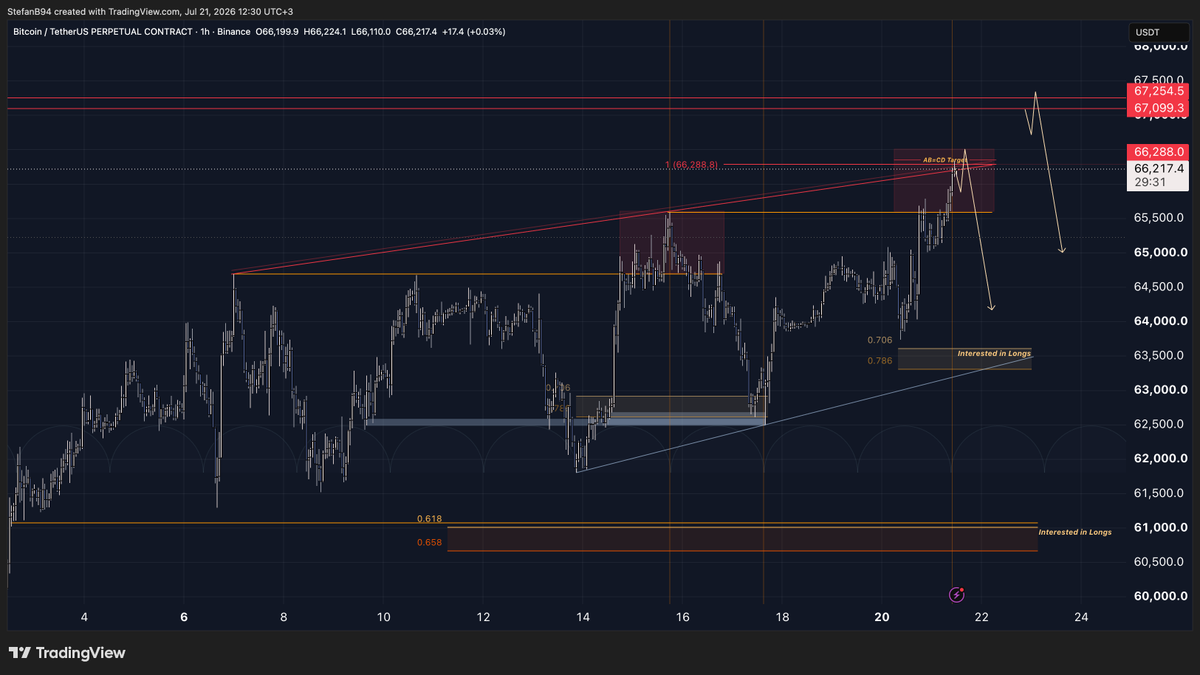
Task: Select the 0.786 Fibonacci label near Interested in Longs
Action: pos(880,360)
